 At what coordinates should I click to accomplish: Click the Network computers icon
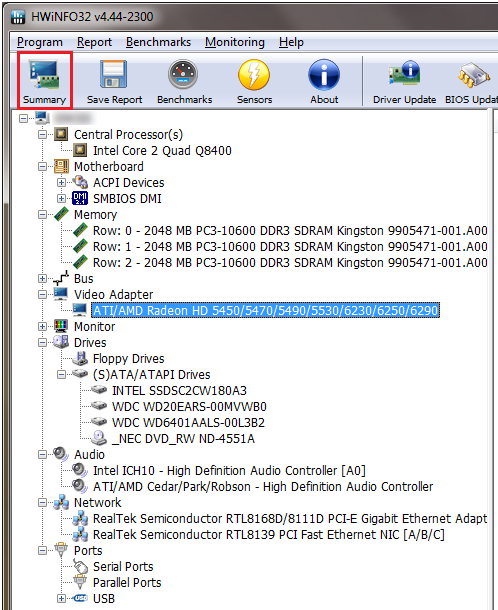pyautogui.click(x=61, y=502)
